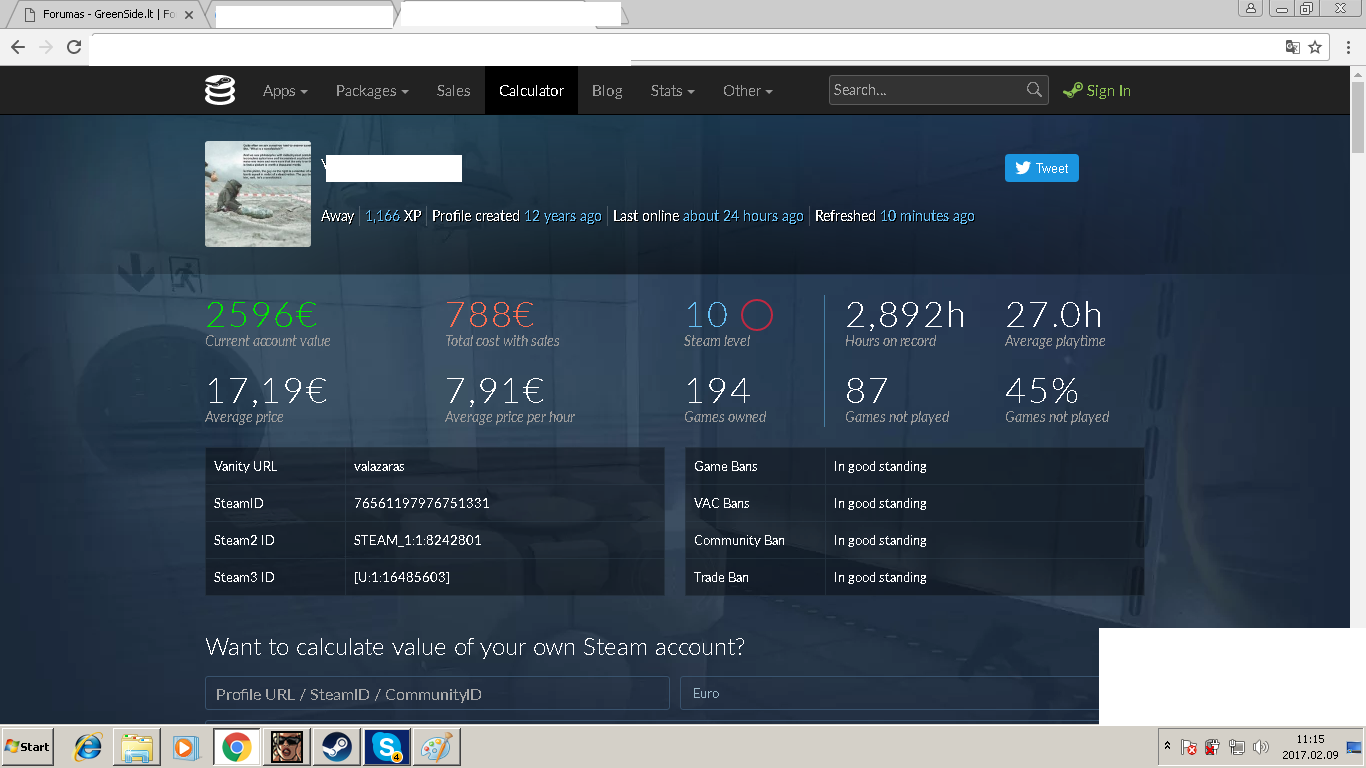1366x768 pixels.
Task: Click the 27.0h average playtime value
Action: pos(1053,315)
